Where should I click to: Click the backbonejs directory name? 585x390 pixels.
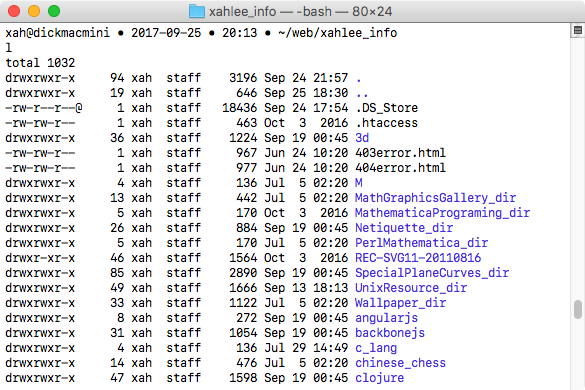(x=390, y=333)
